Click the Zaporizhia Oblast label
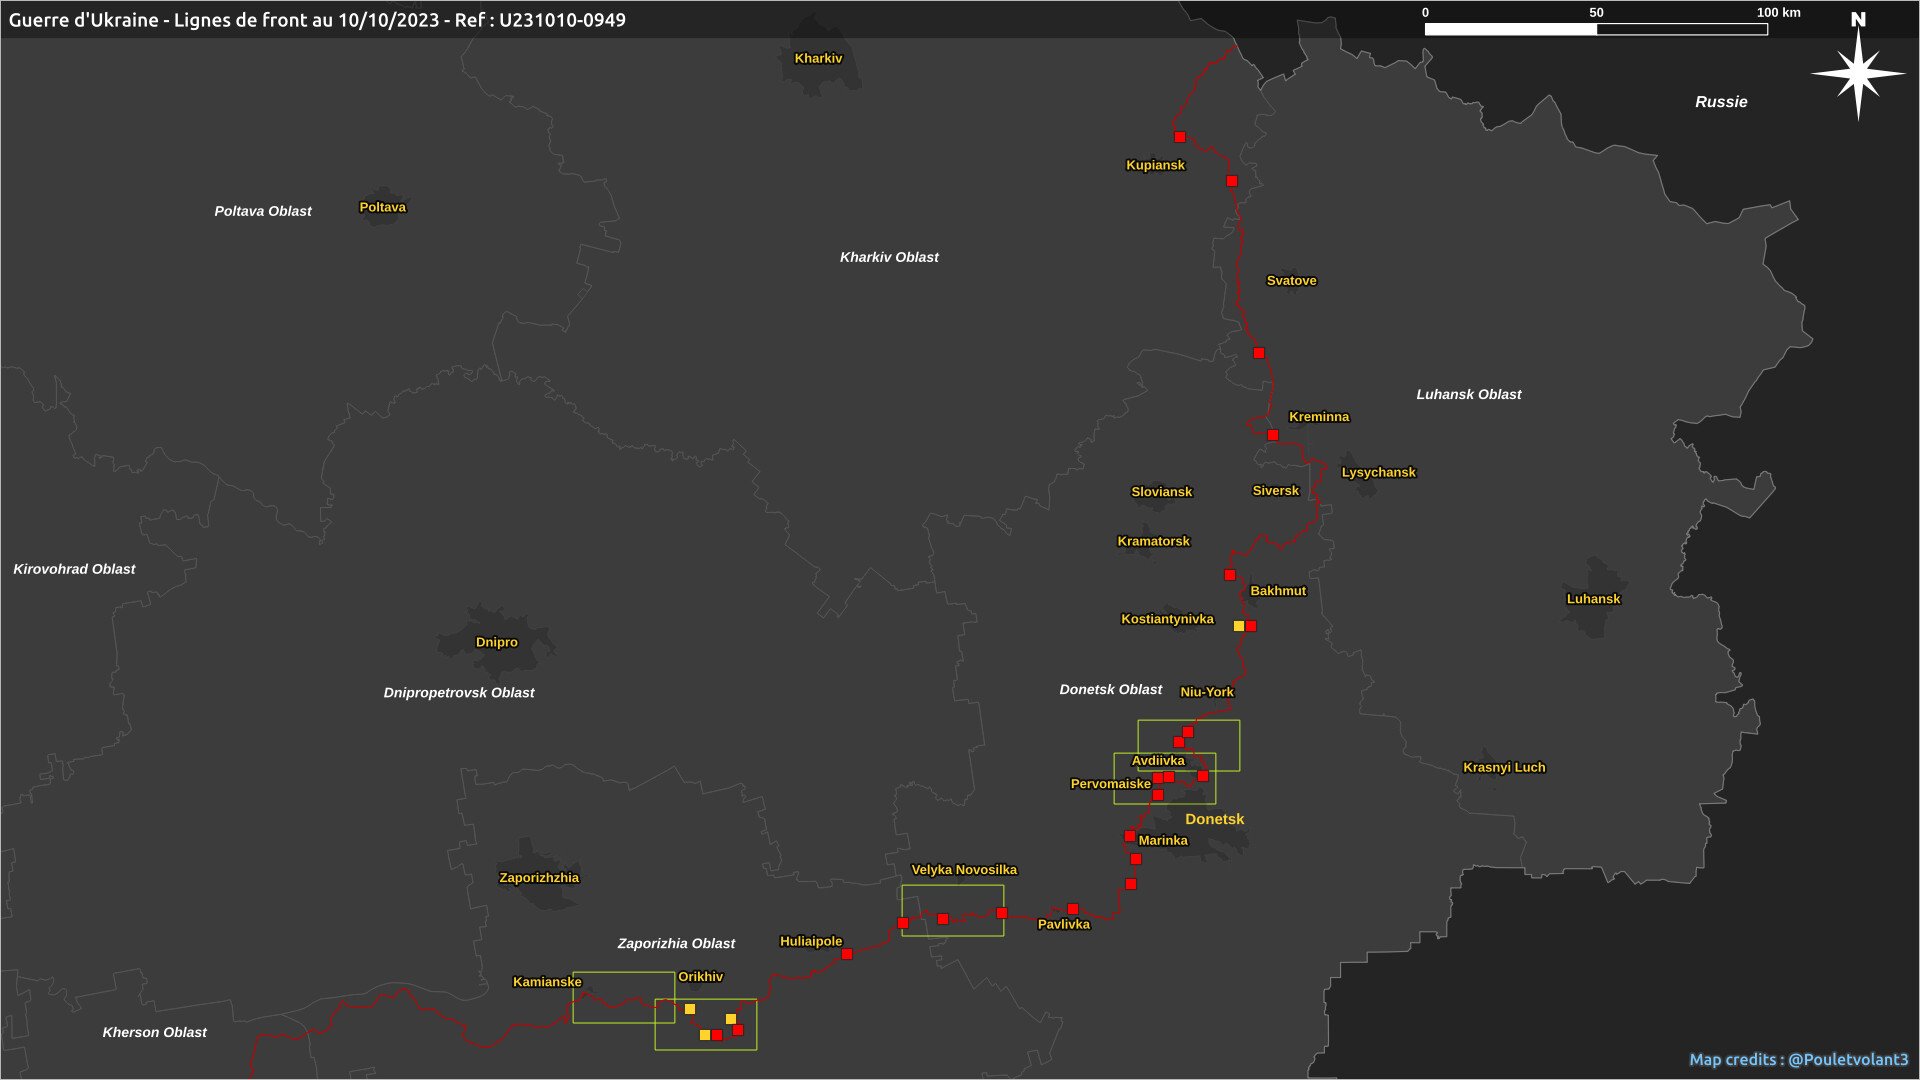The width and height of the screenshot is (1920, 1080). point(676,944)
